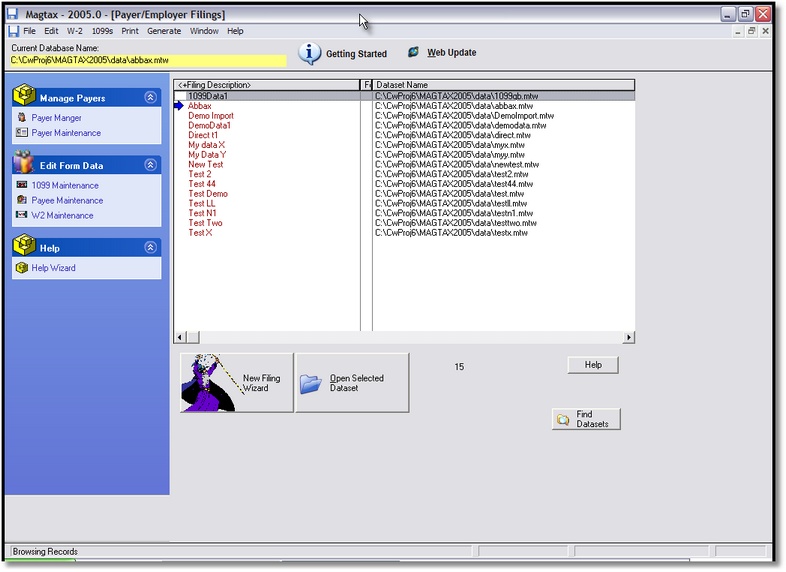786x572 pixels.
Task: Select the Test 44 filing row
Action: click(x=405, y=184)
